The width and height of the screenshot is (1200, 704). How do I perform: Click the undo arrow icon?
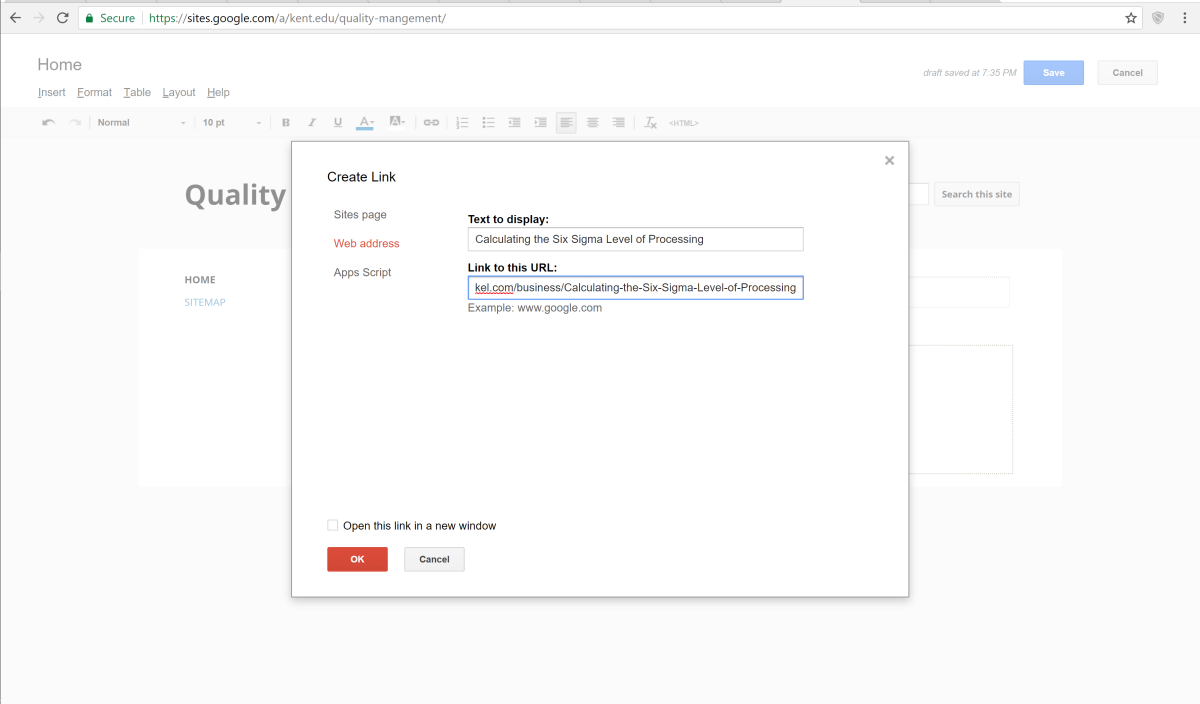tap(48, 123)
